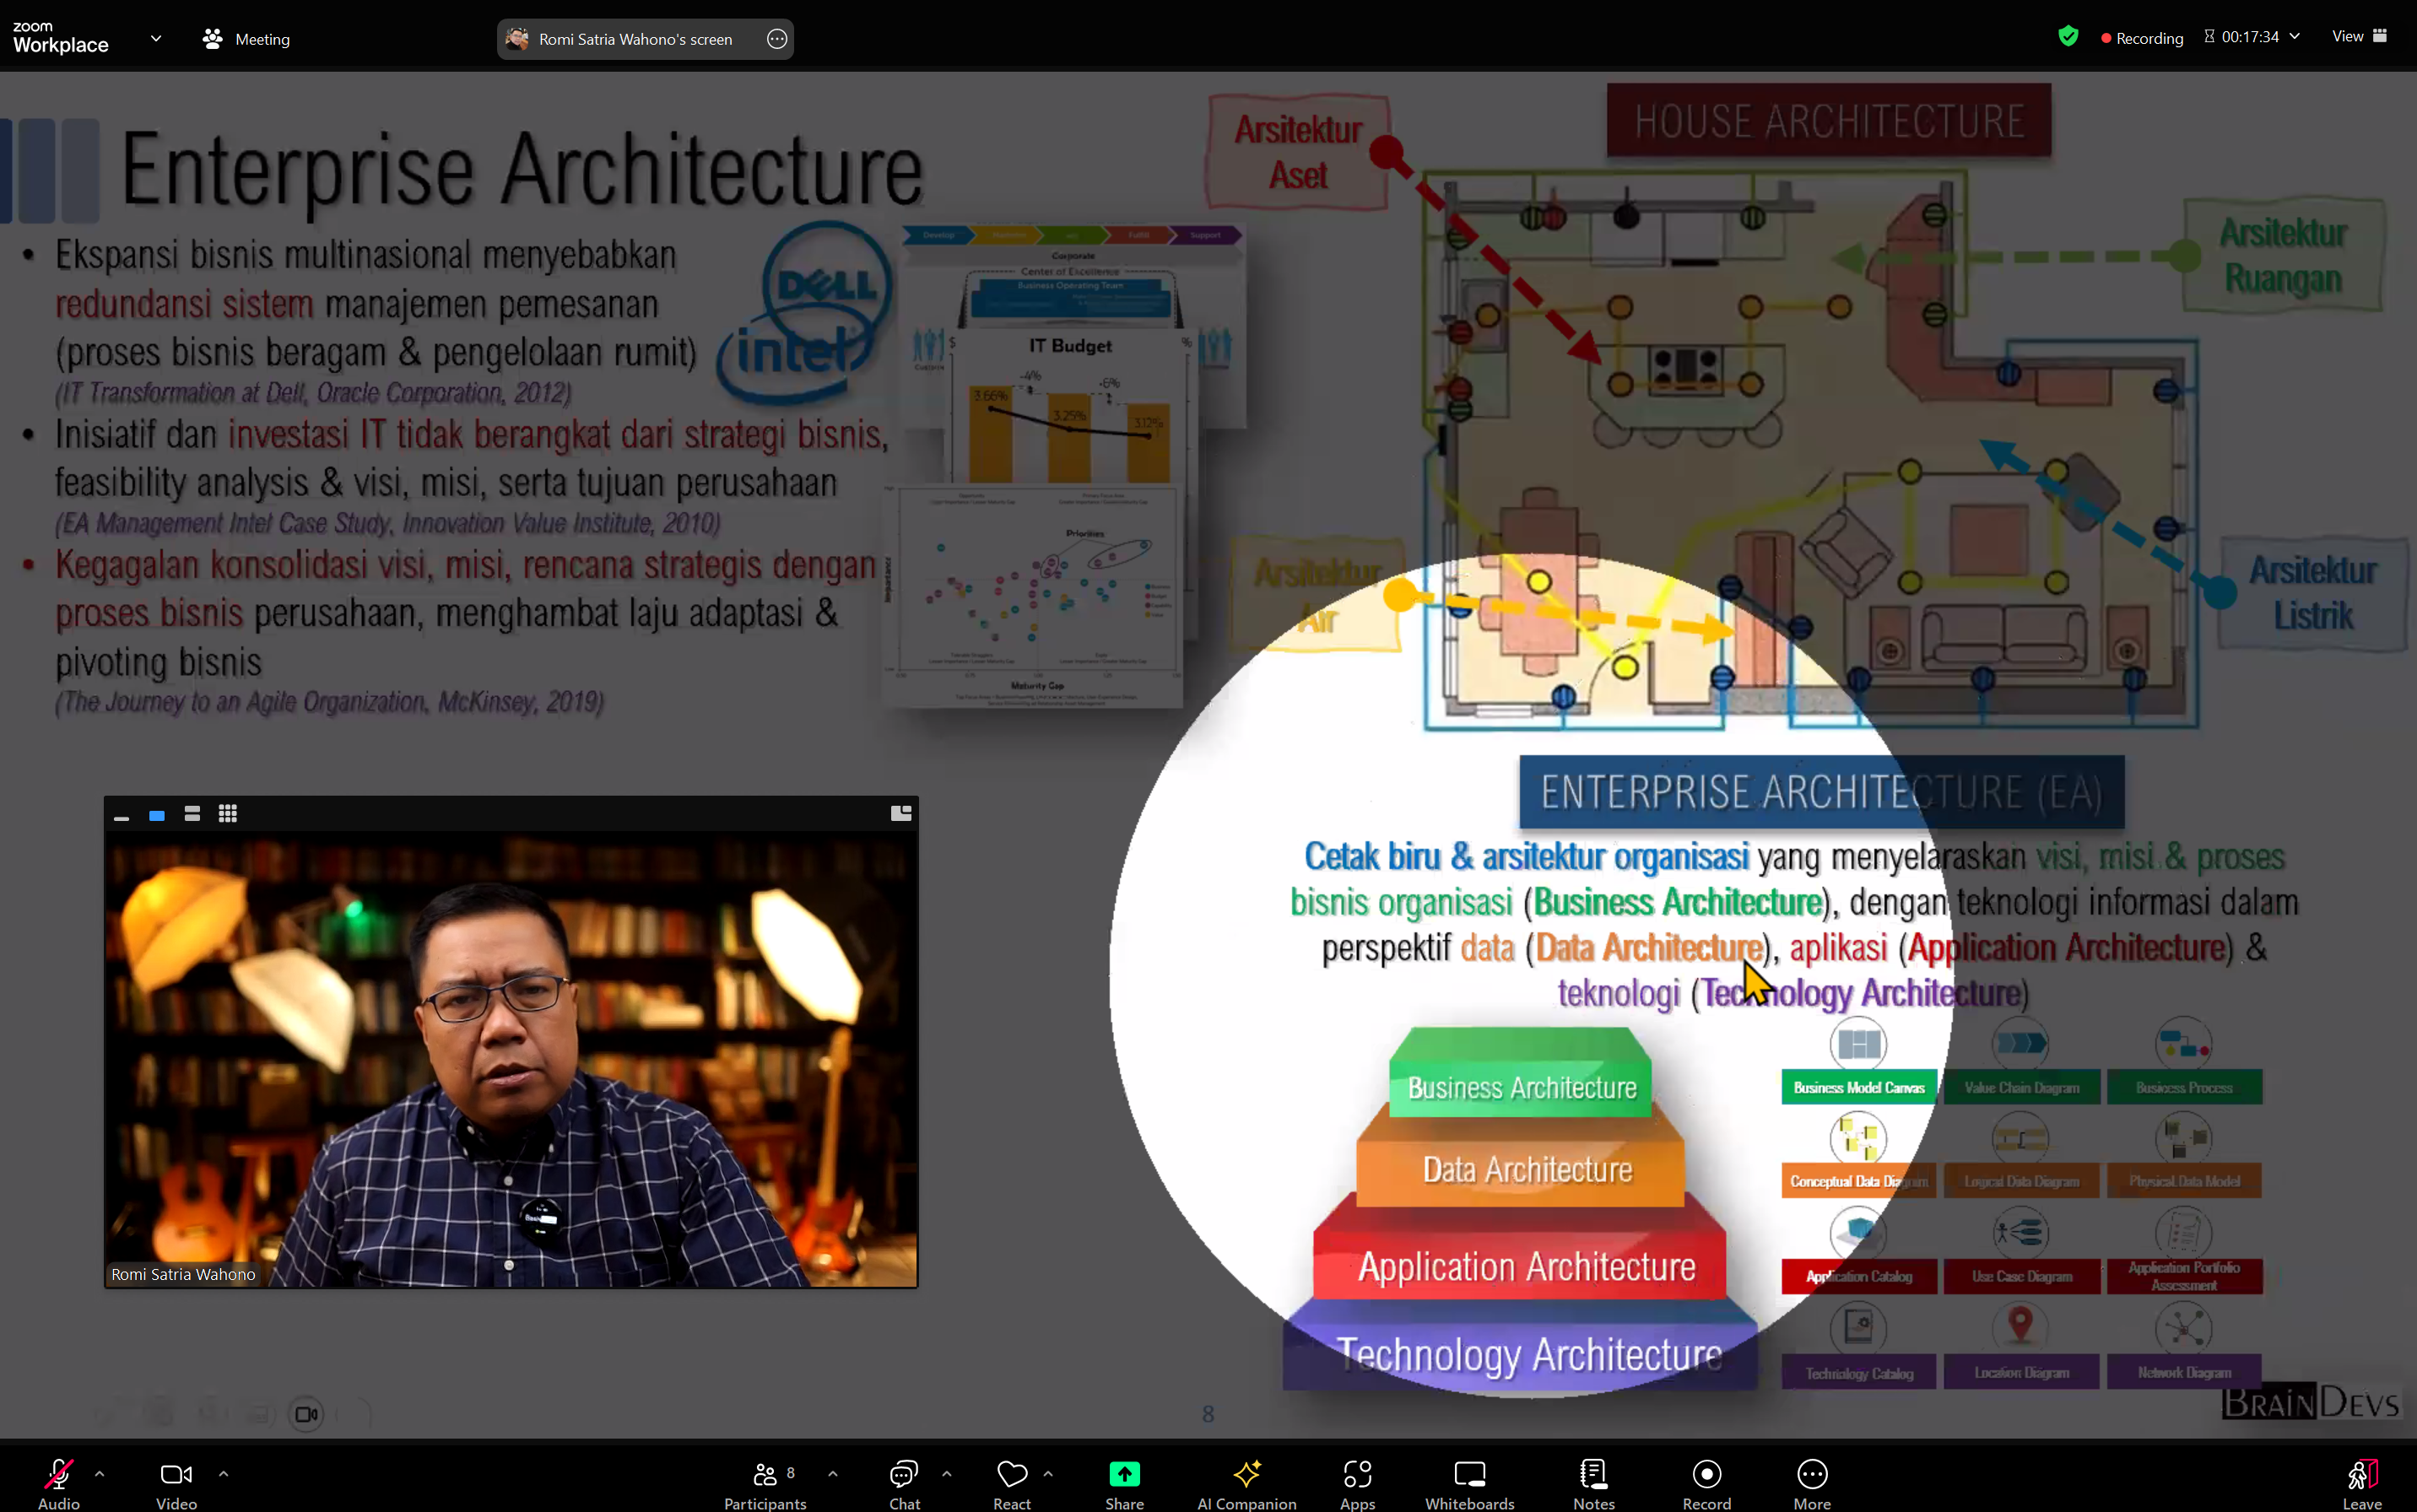Toggle camera with the Video button
The height and width of the screenshot is (1512, 2417).
click(176, 1474)
